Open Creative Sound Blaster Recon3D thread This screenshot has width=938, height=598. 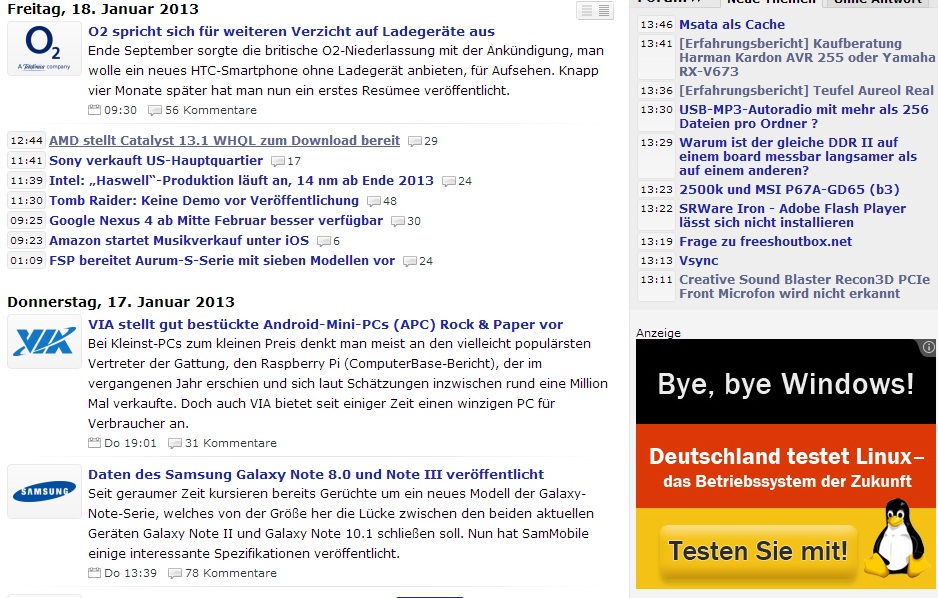[805, 286]
